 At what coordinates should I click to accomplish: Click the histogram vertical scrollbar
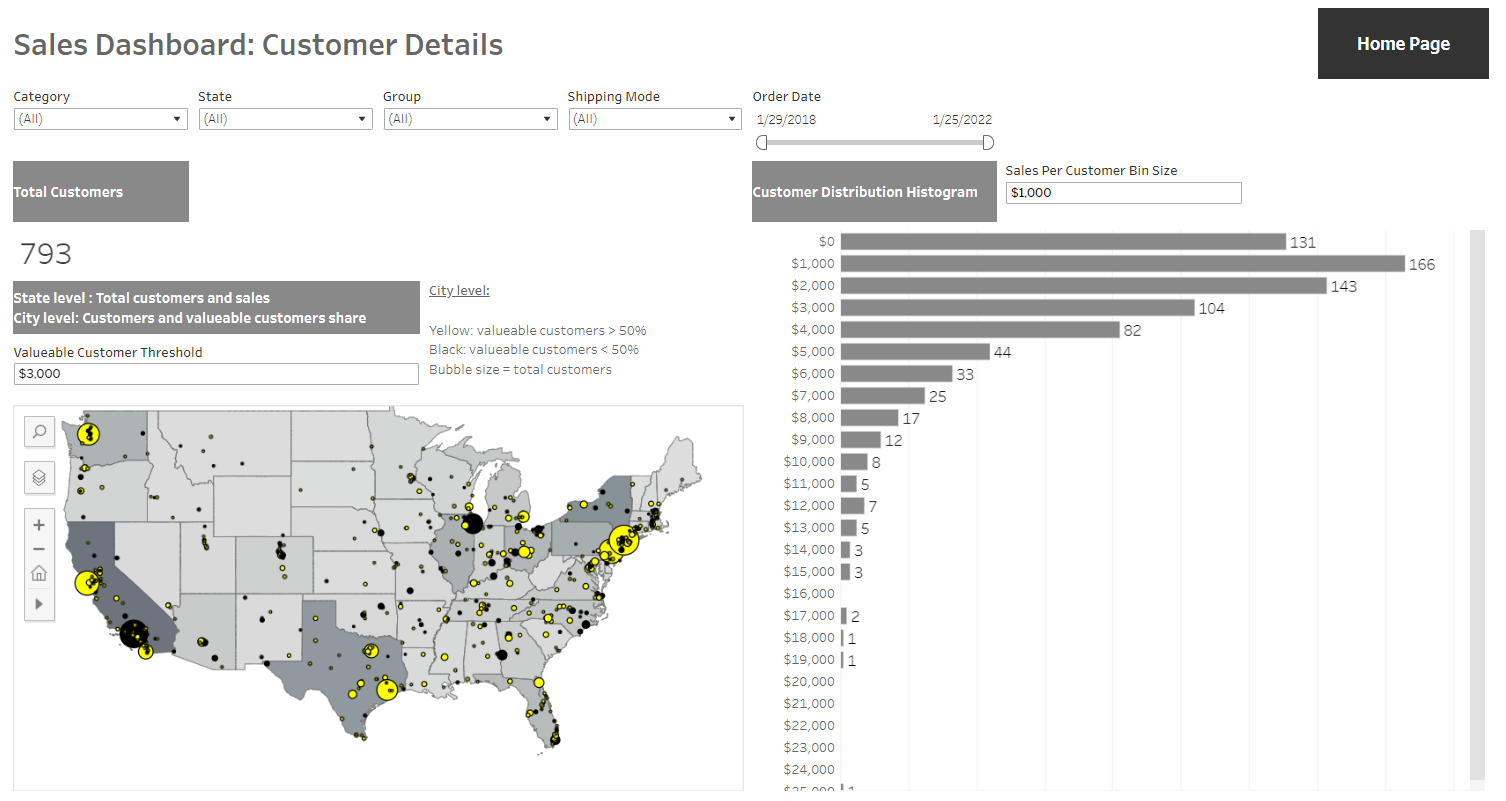pyautogui.click(x=1477, y=500)
